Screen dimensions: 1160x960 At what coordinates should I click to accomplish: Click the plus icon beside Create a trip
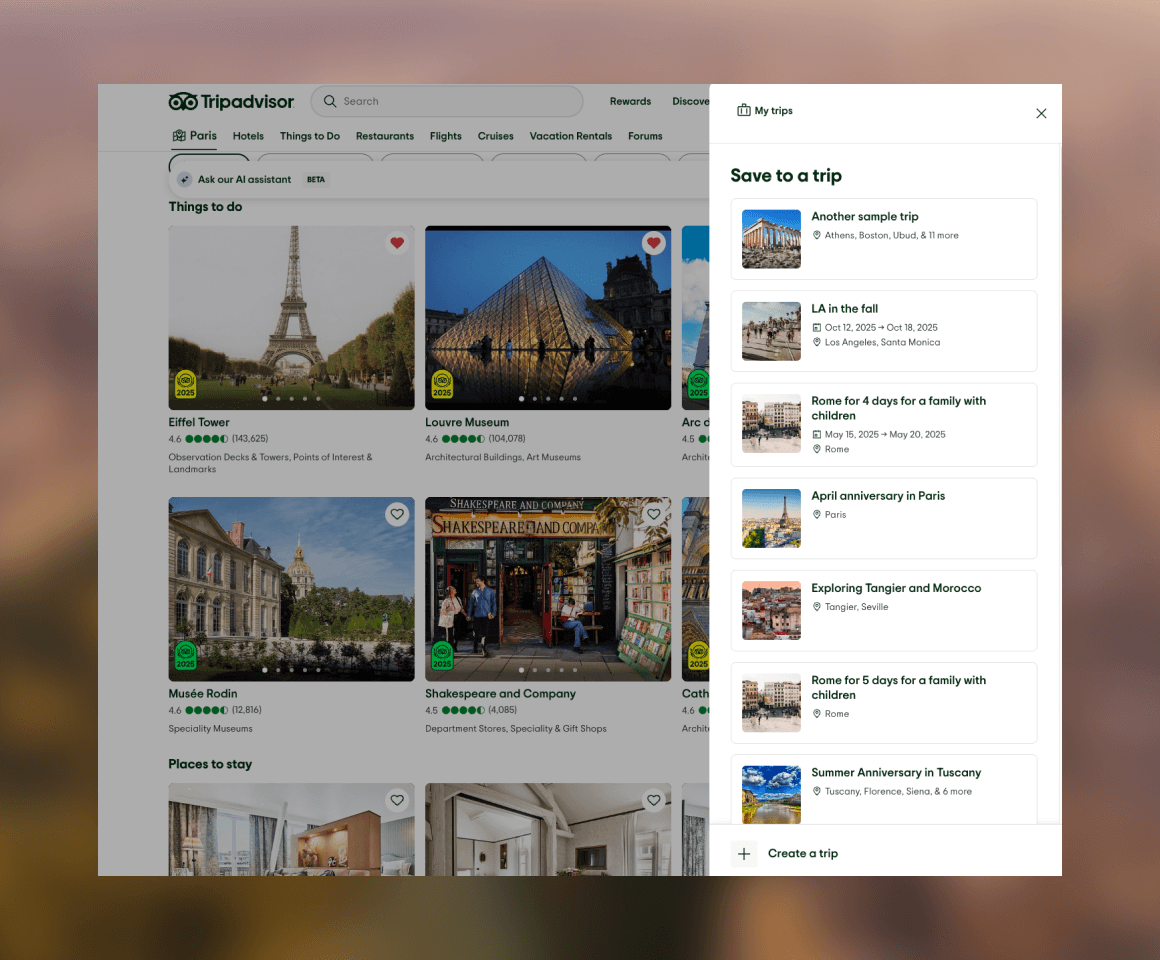pos(744,853)
